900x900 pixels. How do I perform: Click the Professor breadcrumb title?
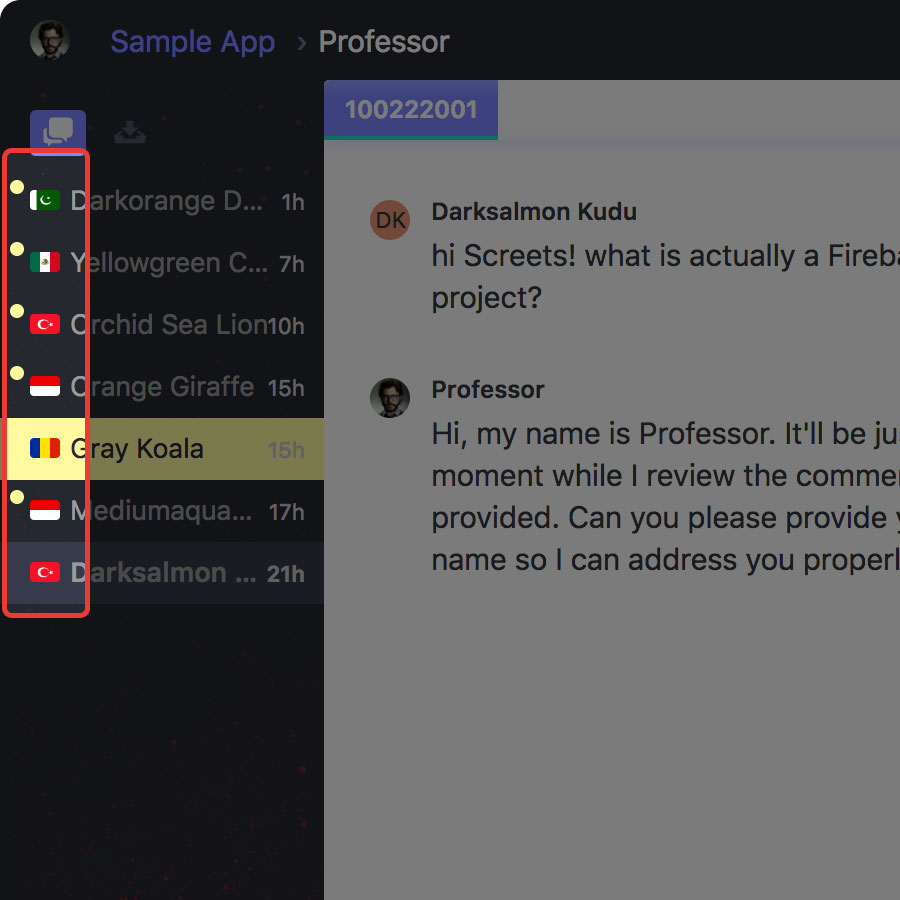pyautogui.click(x=384, y=42)
